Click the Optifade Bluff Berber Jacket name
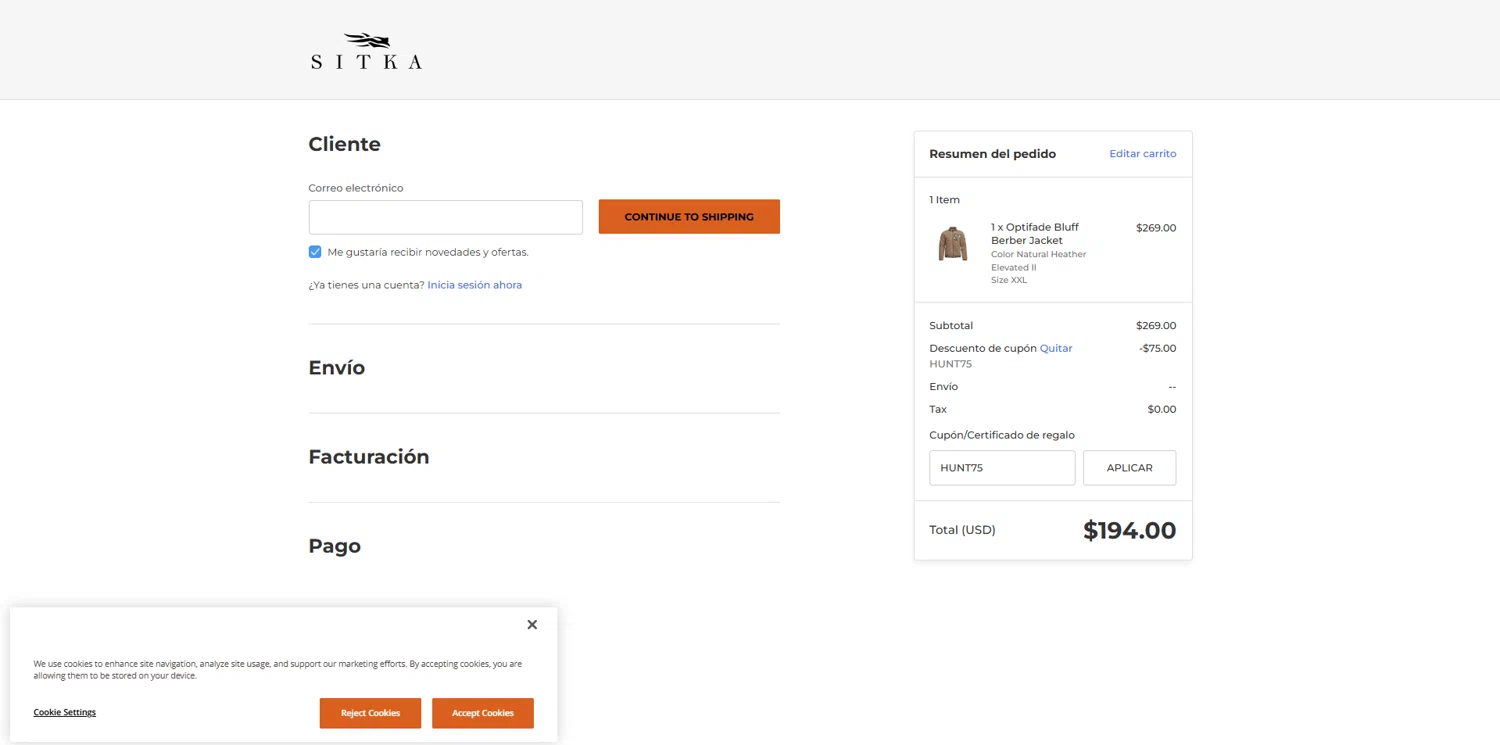 [1034, 234]
